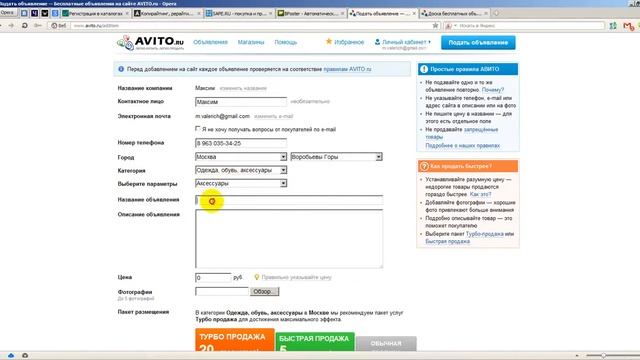Close the 'Регистрация в каталогах' tab
The width and height of the screenshot is (640, 360).
coord(127,13)
